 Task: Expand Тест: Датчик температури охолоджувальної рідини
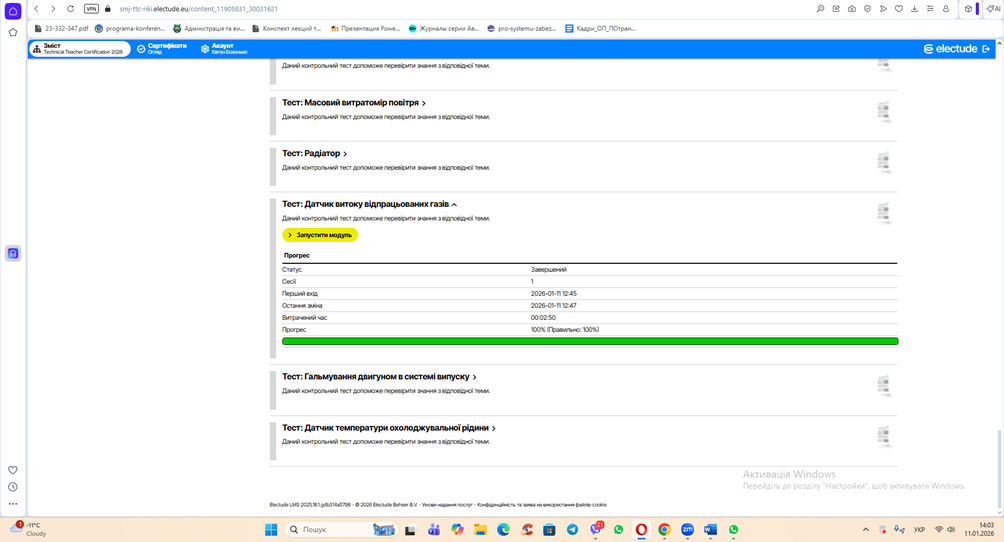click(x=388, y=428)
